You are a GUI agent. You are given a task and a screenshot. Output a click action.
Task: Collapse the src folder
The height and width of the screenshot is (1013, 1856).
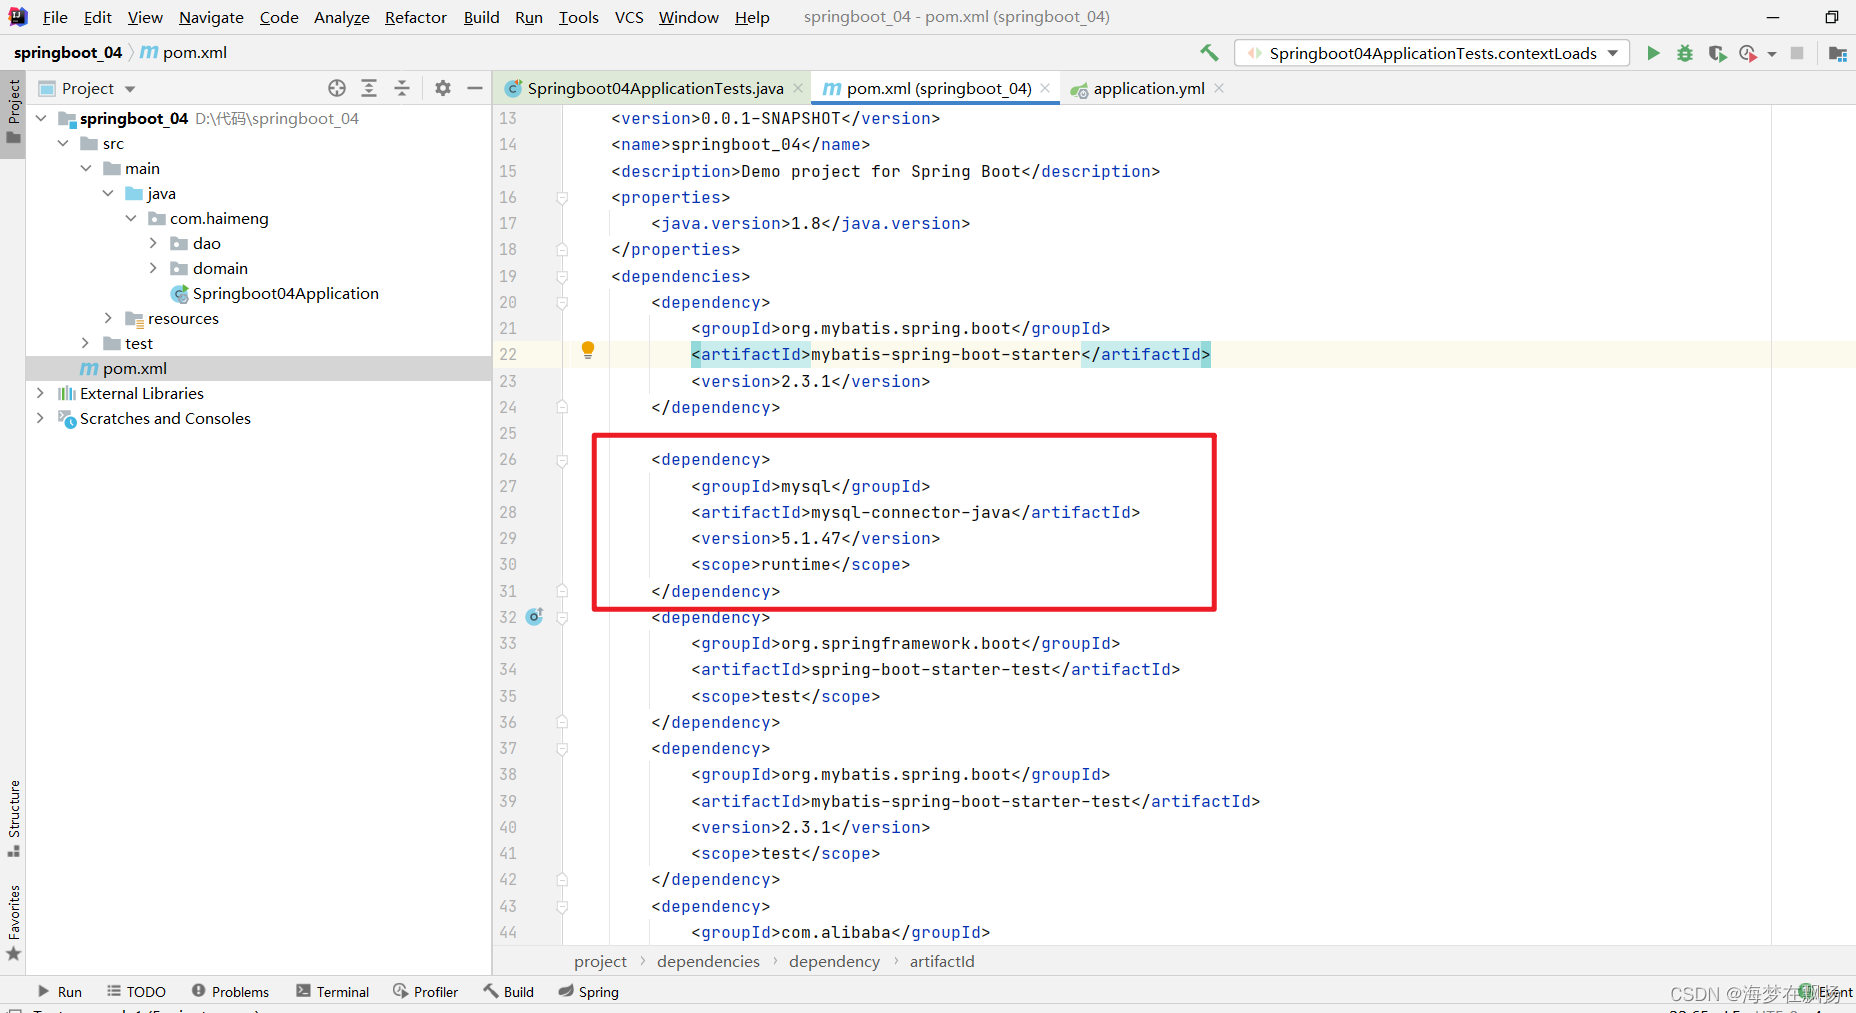63,143
